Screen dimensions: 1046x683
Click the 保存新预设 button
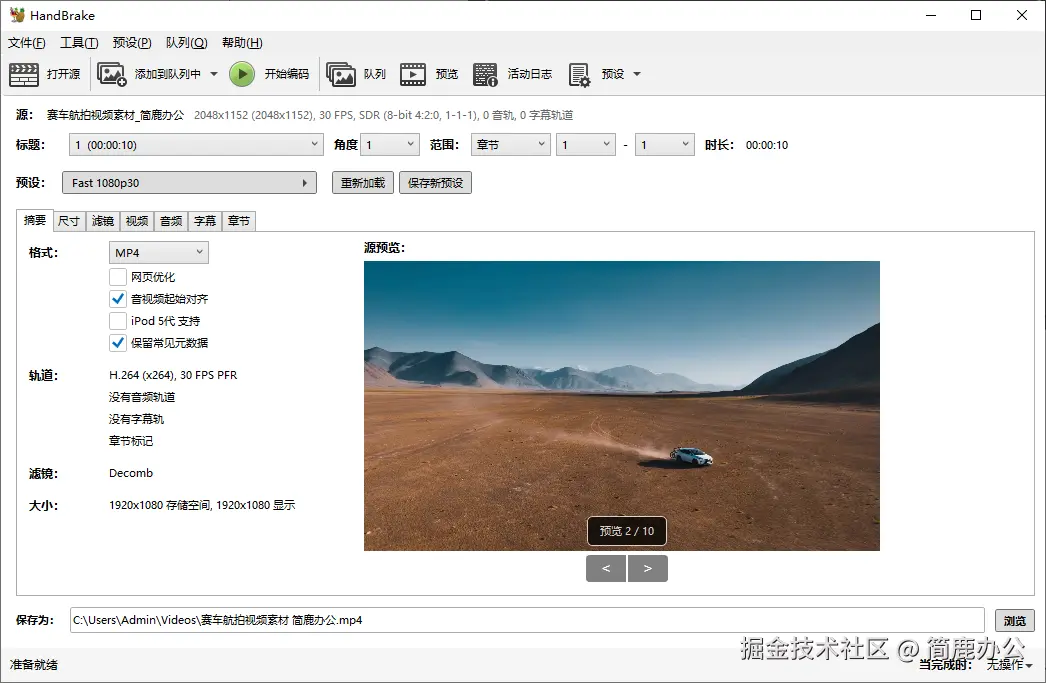click(436, 183)
